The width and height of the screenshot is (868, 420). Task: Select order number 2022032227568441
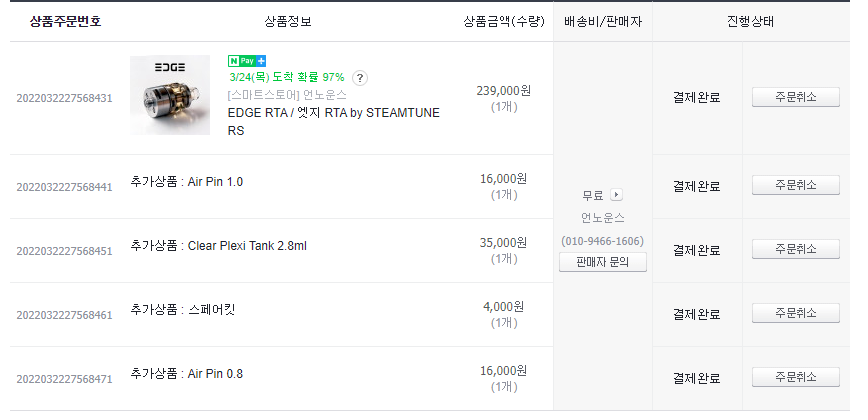pos(64,187)
